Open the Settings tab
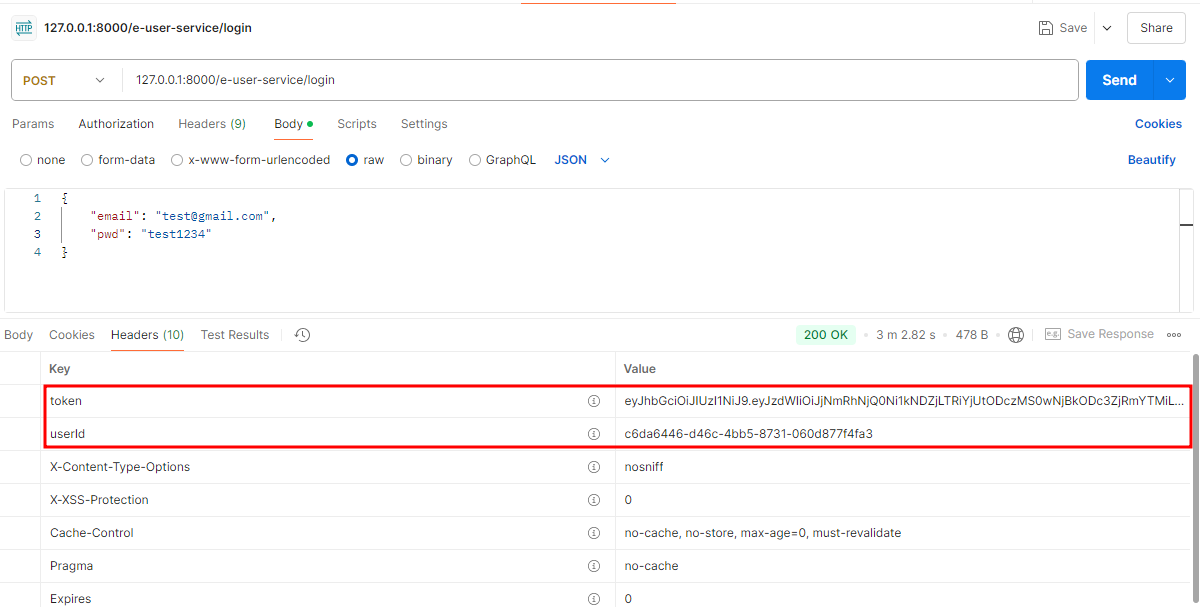Screen dimensions: 1200x607 click(424, 124)
